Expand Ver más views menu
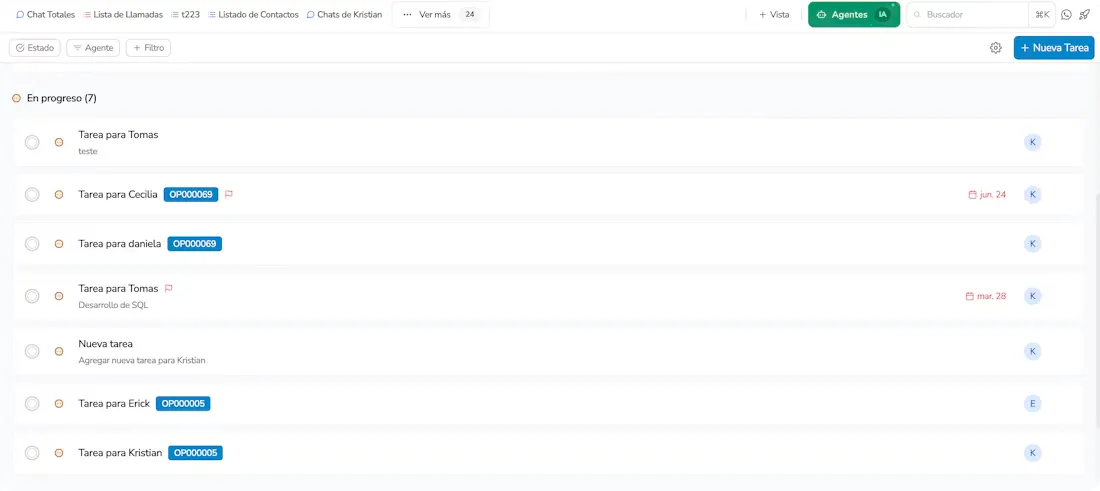1100x491 pixels. 440,15
